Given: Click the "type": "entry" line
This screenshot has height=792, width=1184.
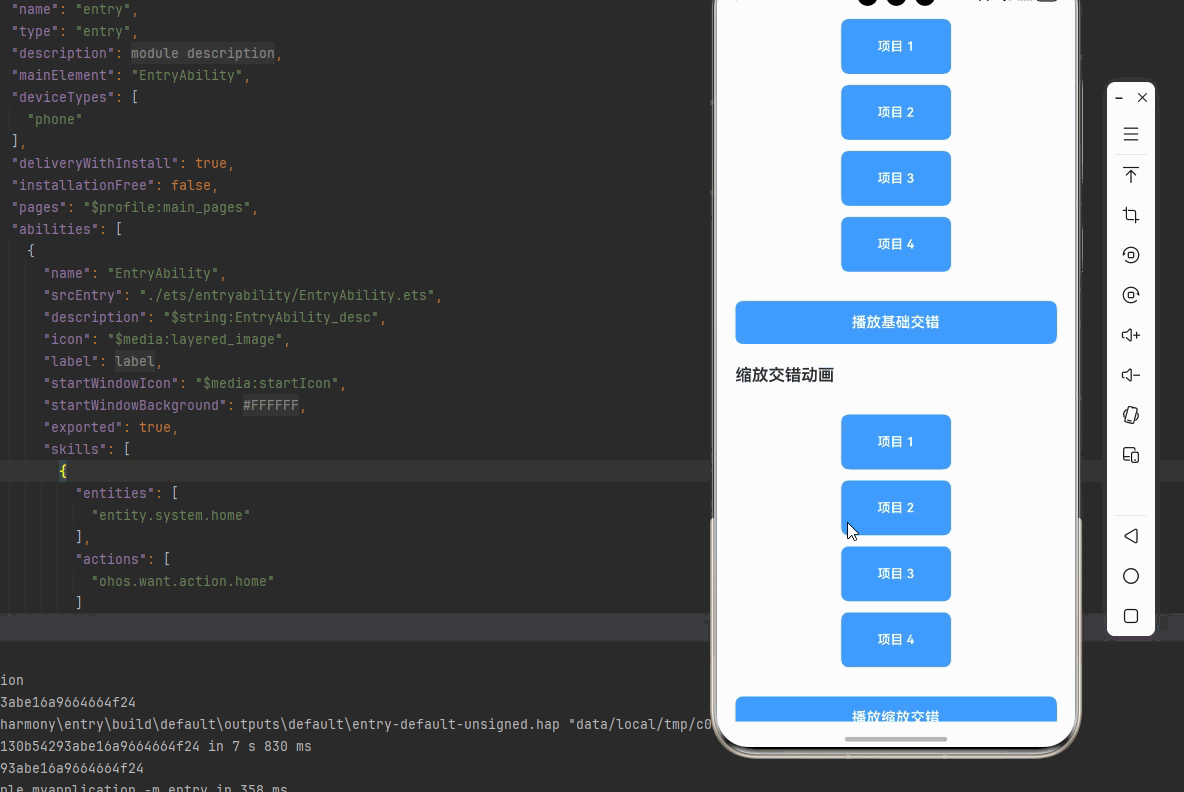Looking at the screenshot, I should click(x=75, y=32).
